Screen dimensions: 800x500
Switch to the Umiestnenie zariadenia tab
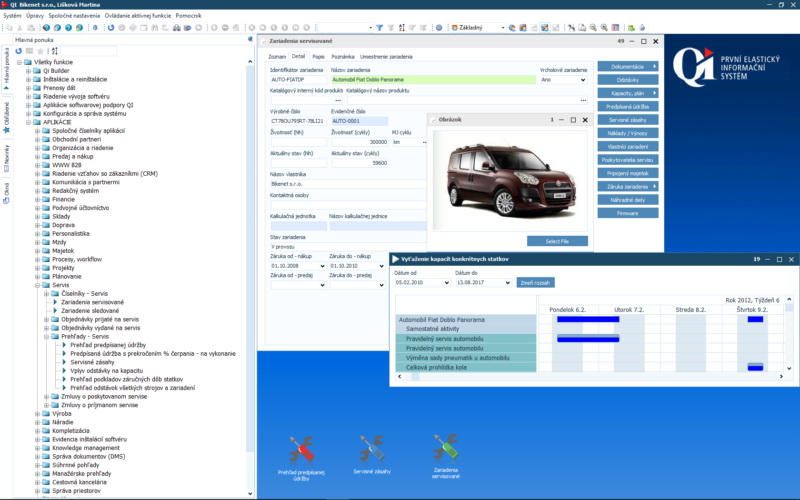(386, 57)
